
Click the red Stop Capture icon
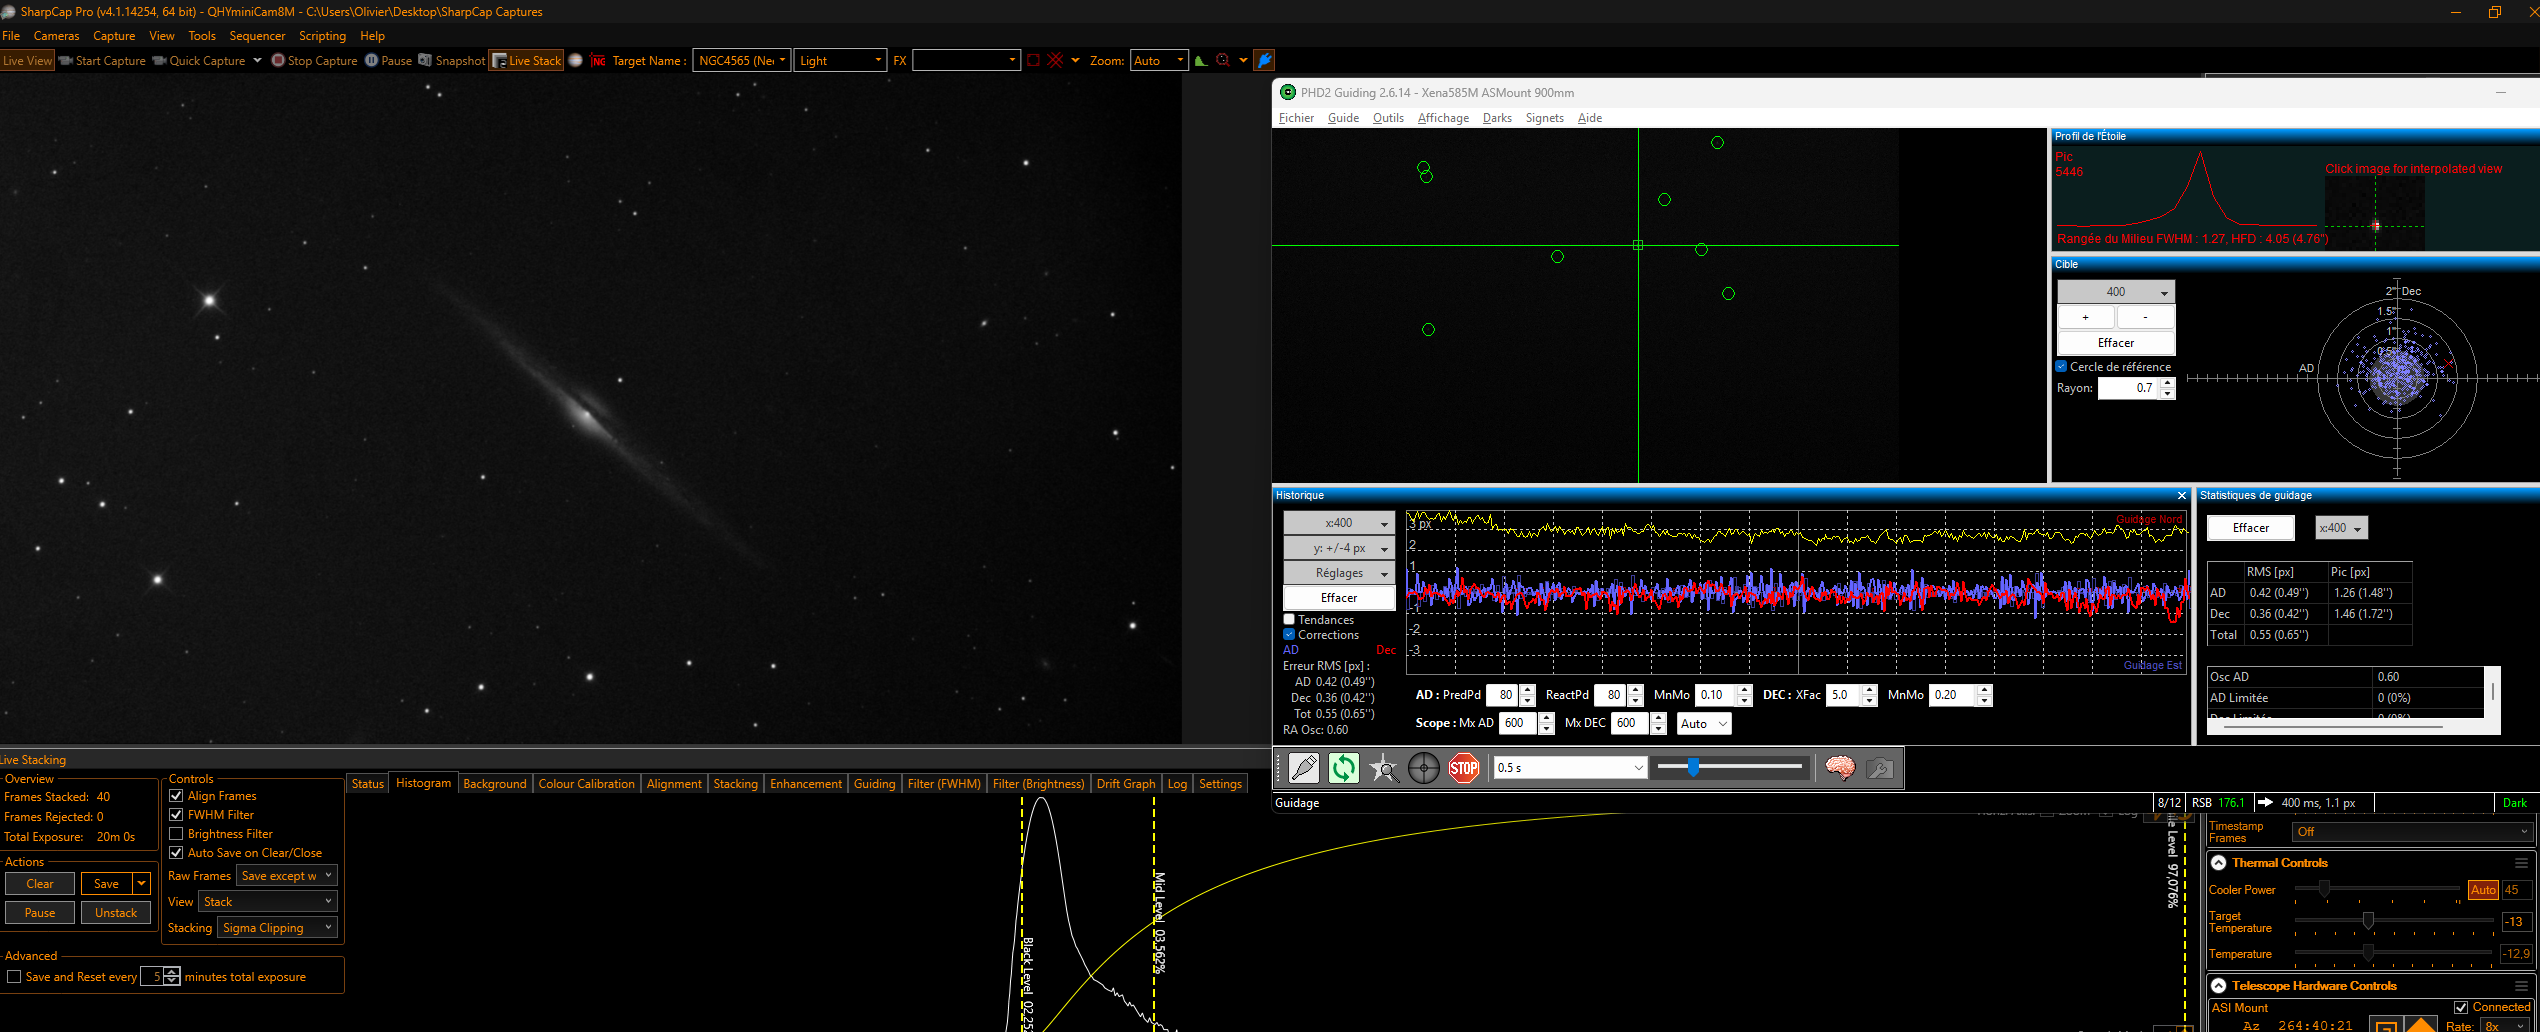278,60
